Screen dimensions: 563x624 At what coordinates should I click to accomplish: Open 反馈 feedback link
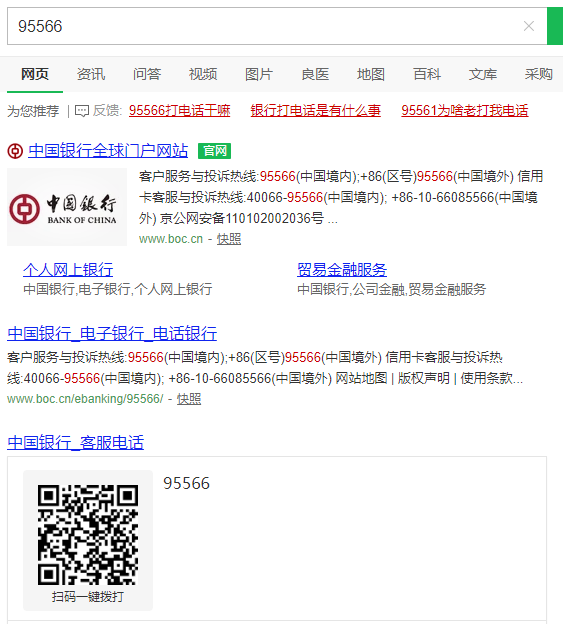coord(107,111)
